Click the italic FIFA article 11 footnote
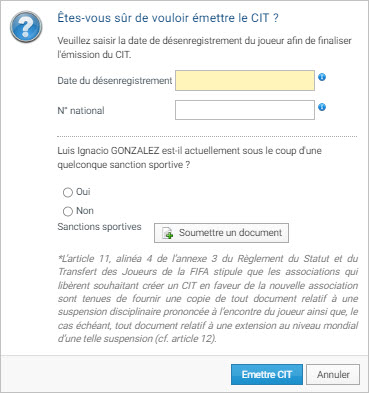Image resolution: width=369 pixels, height=393 pixels. point(208,299)
